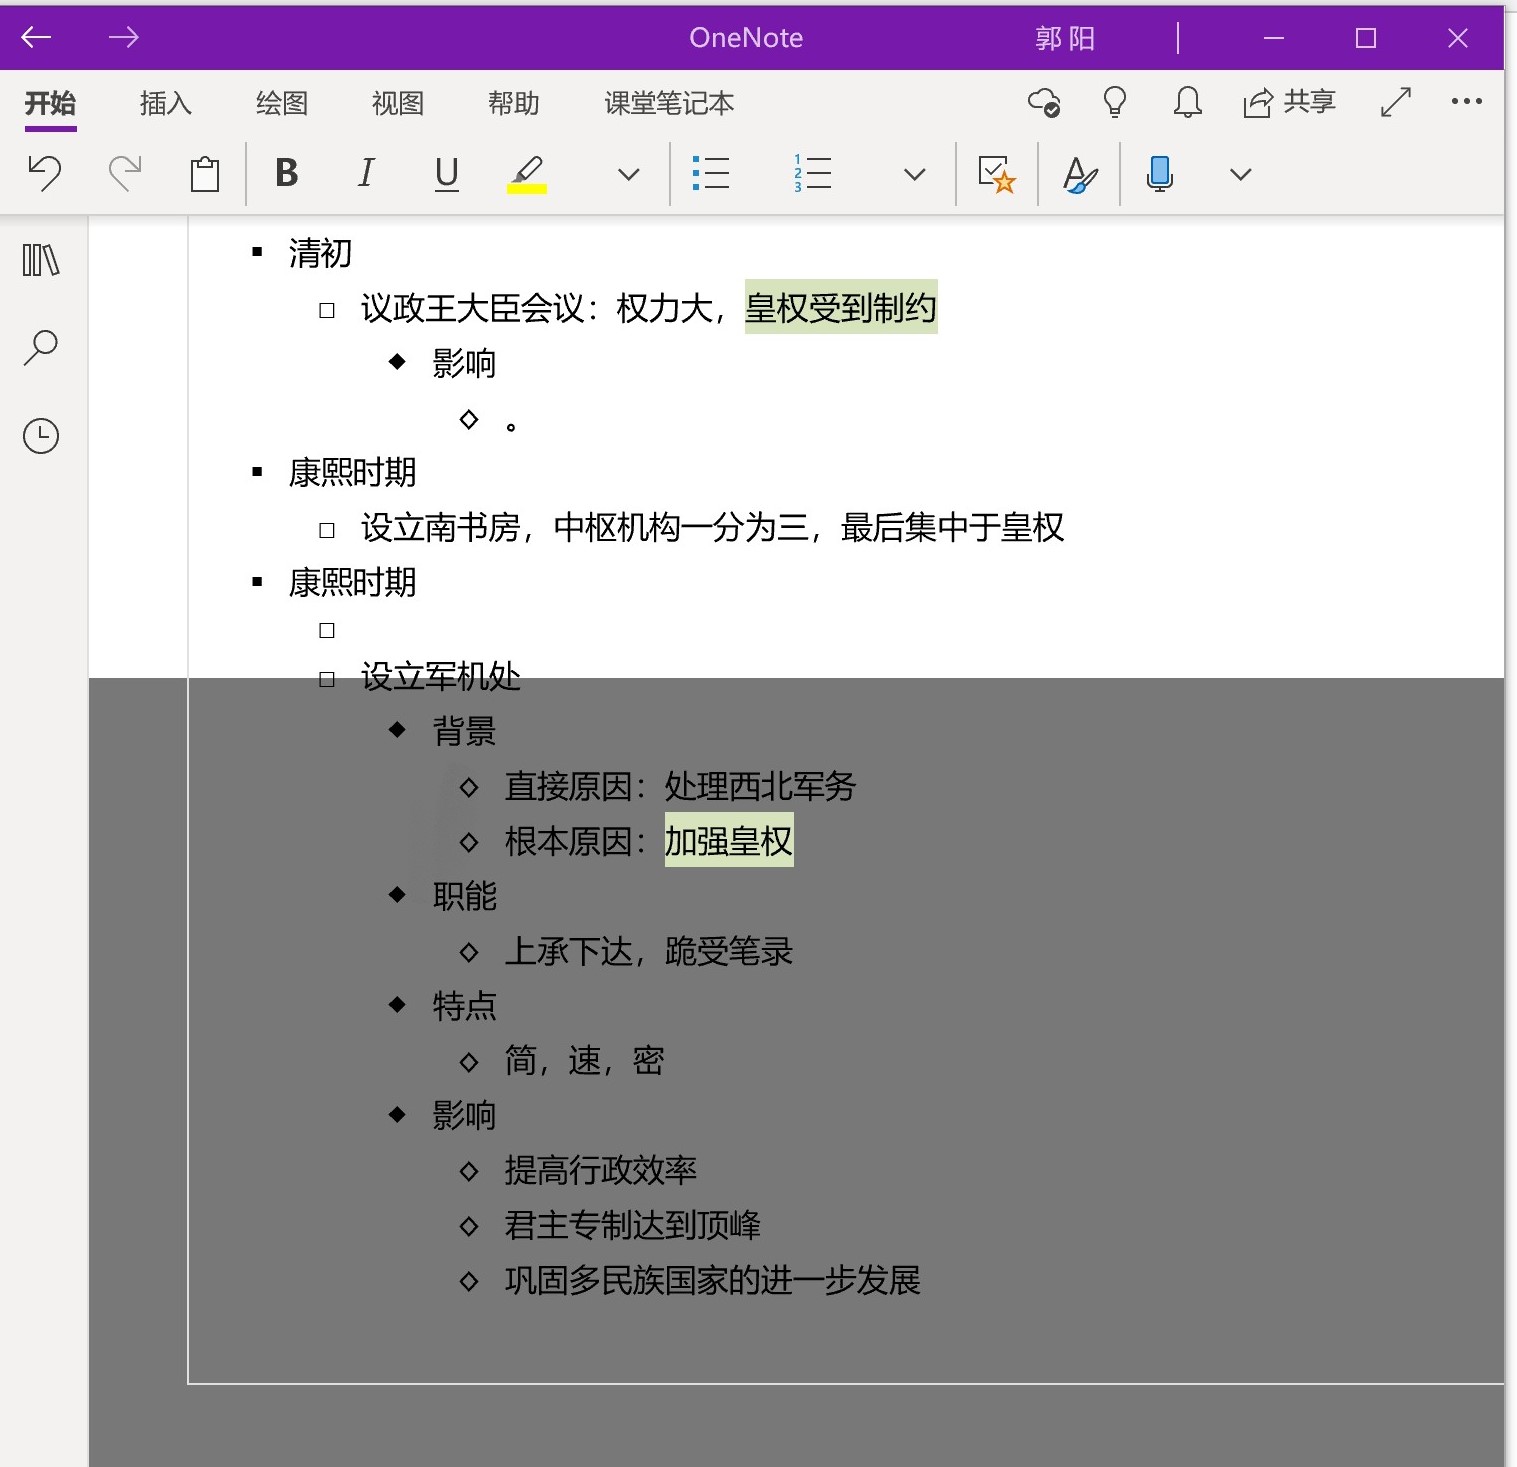Viewport: 1517px width, 1467px height.
Task: Expand more paragraph formatting options
Action: click(914, 175)
